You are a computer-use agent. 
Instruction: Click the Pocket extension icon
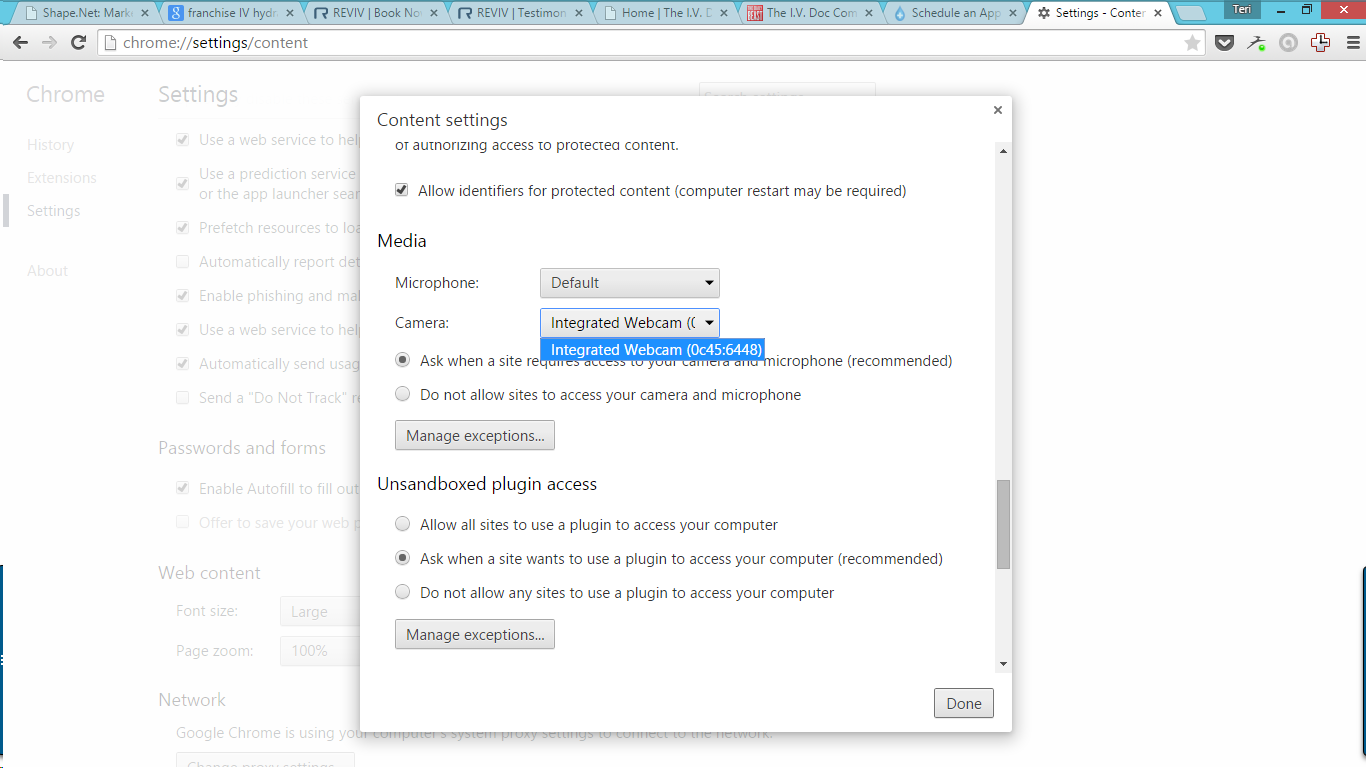(1224, 43)
